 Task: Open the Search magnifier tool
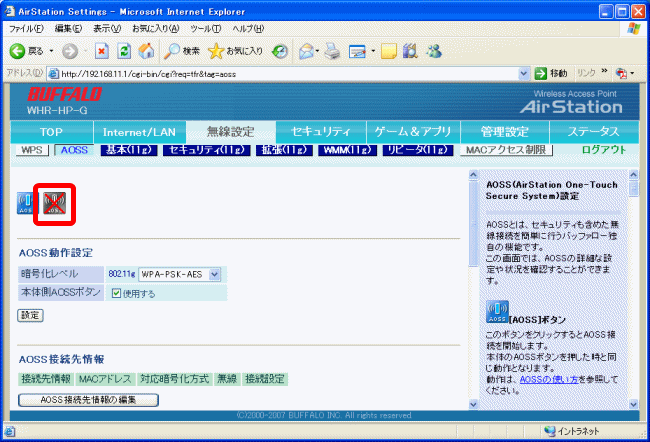pos(171,51)
